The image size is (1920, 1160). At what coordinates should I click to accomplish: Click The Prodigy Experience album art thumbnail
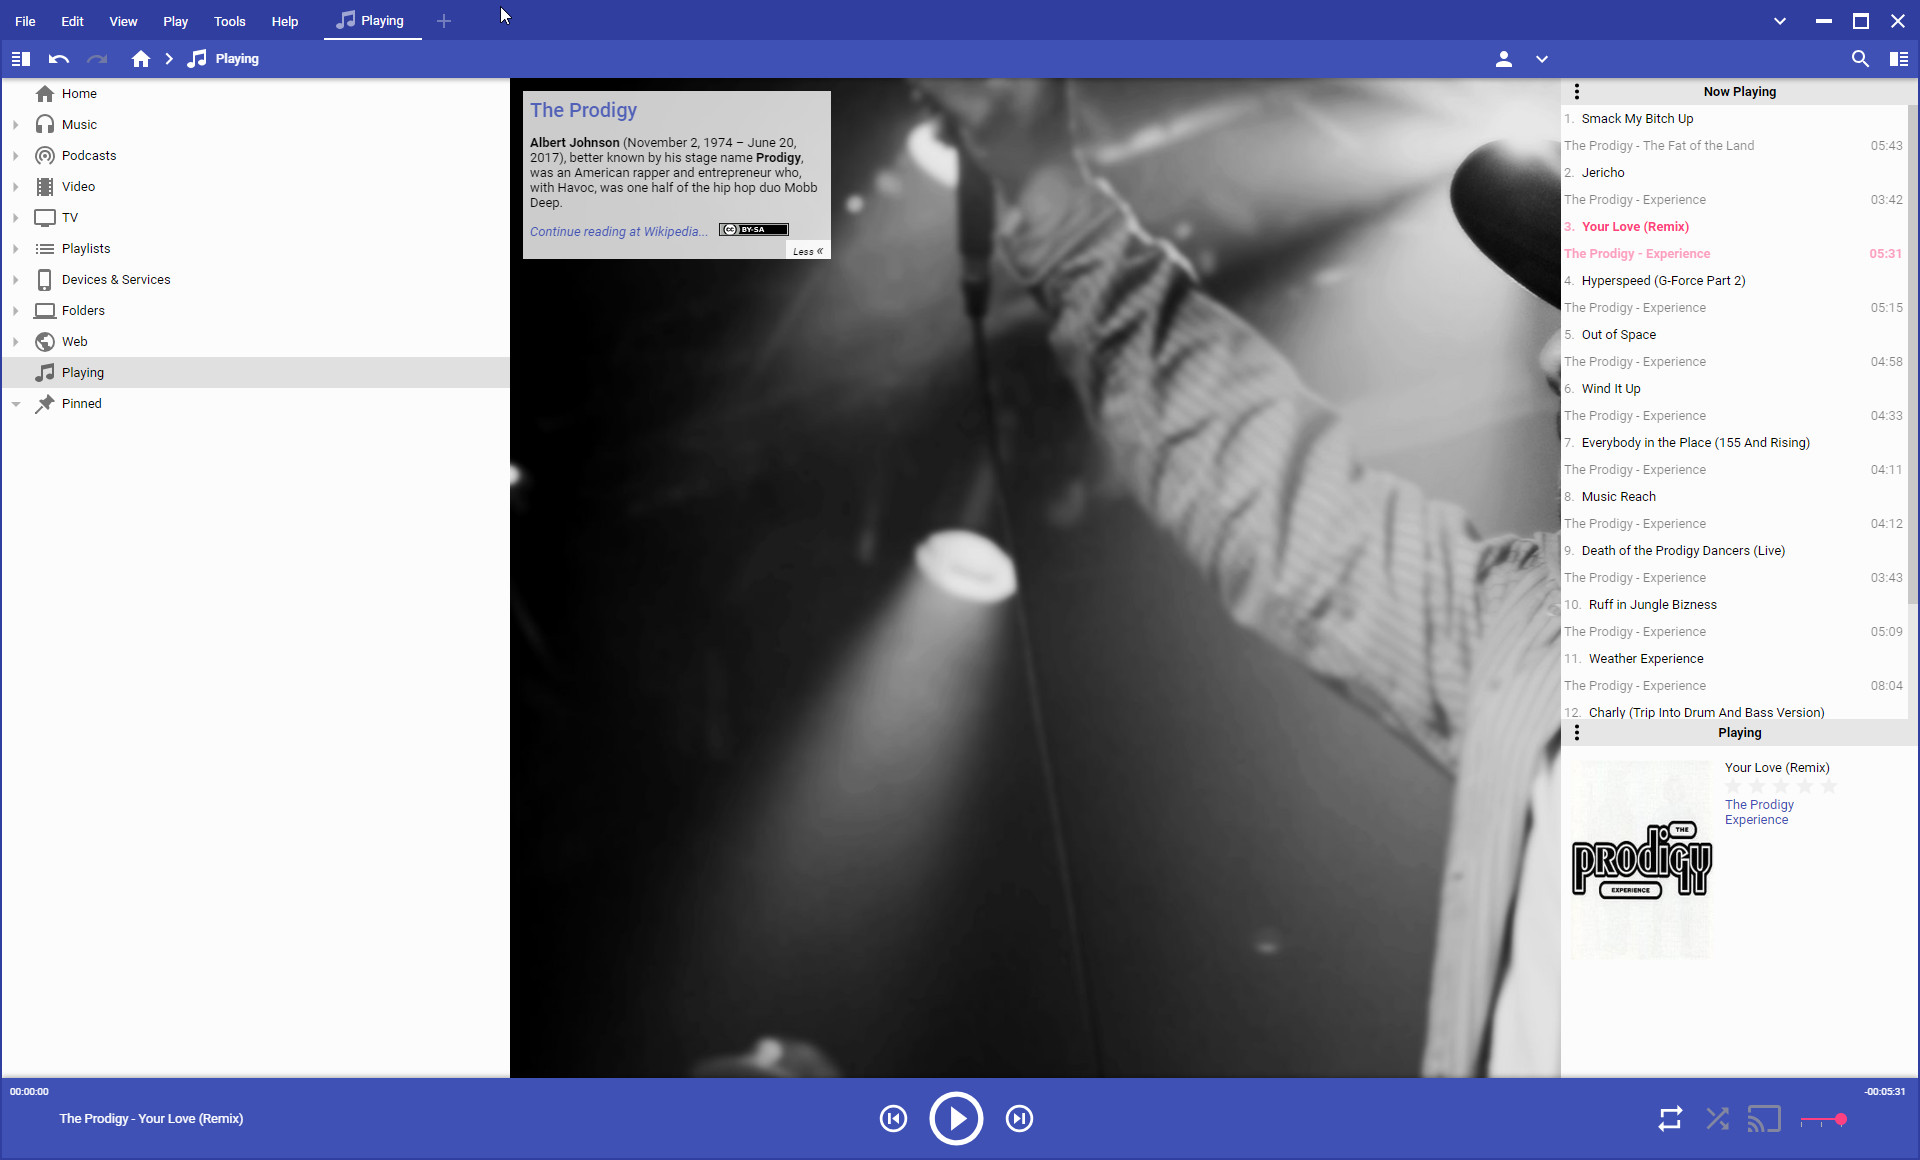tap(1640, 860)
